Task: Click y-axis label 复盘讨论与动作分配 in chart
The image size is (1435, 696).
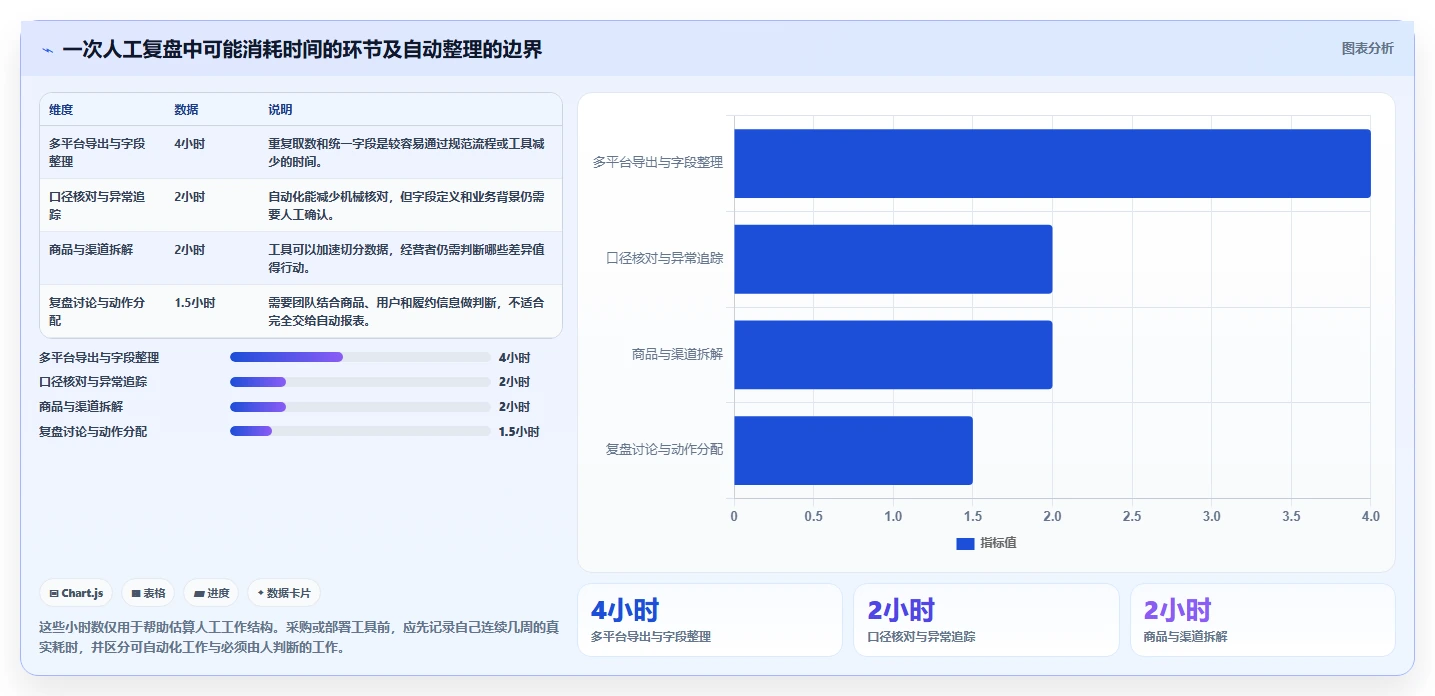Action: pos(664,450)
